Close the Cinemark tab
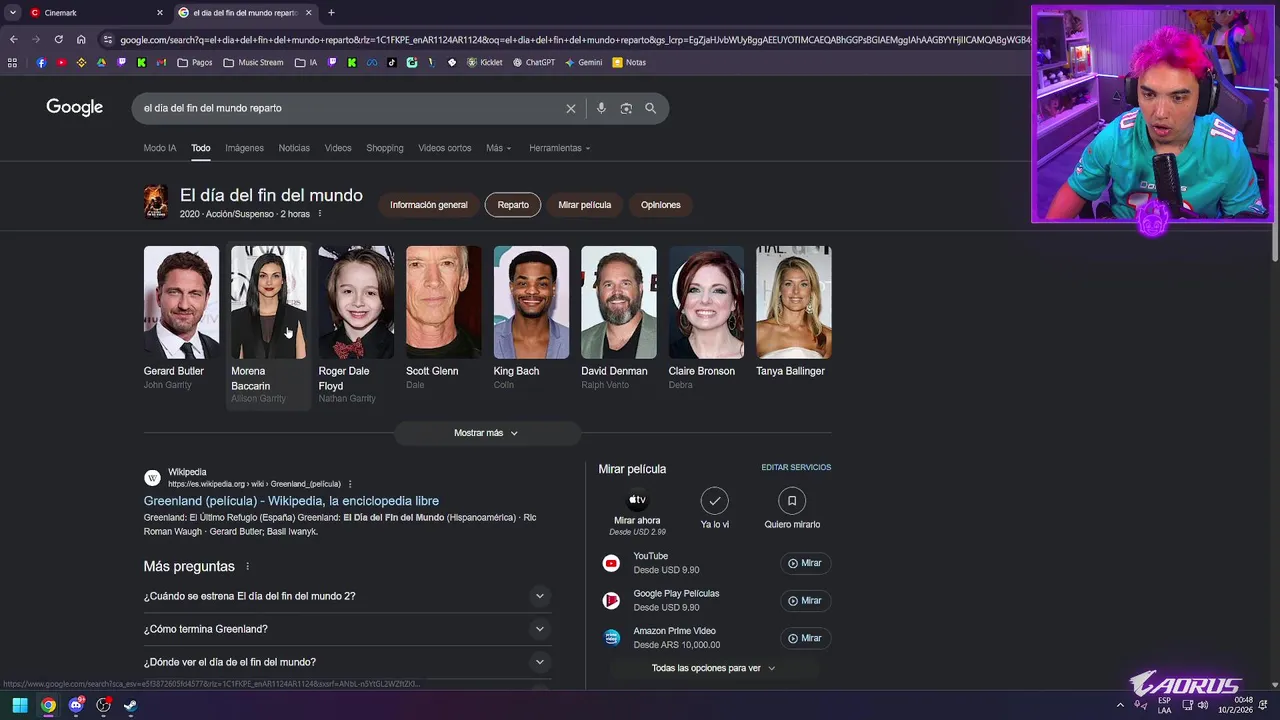The image size is (1280, 720). (x=160, y=13)
